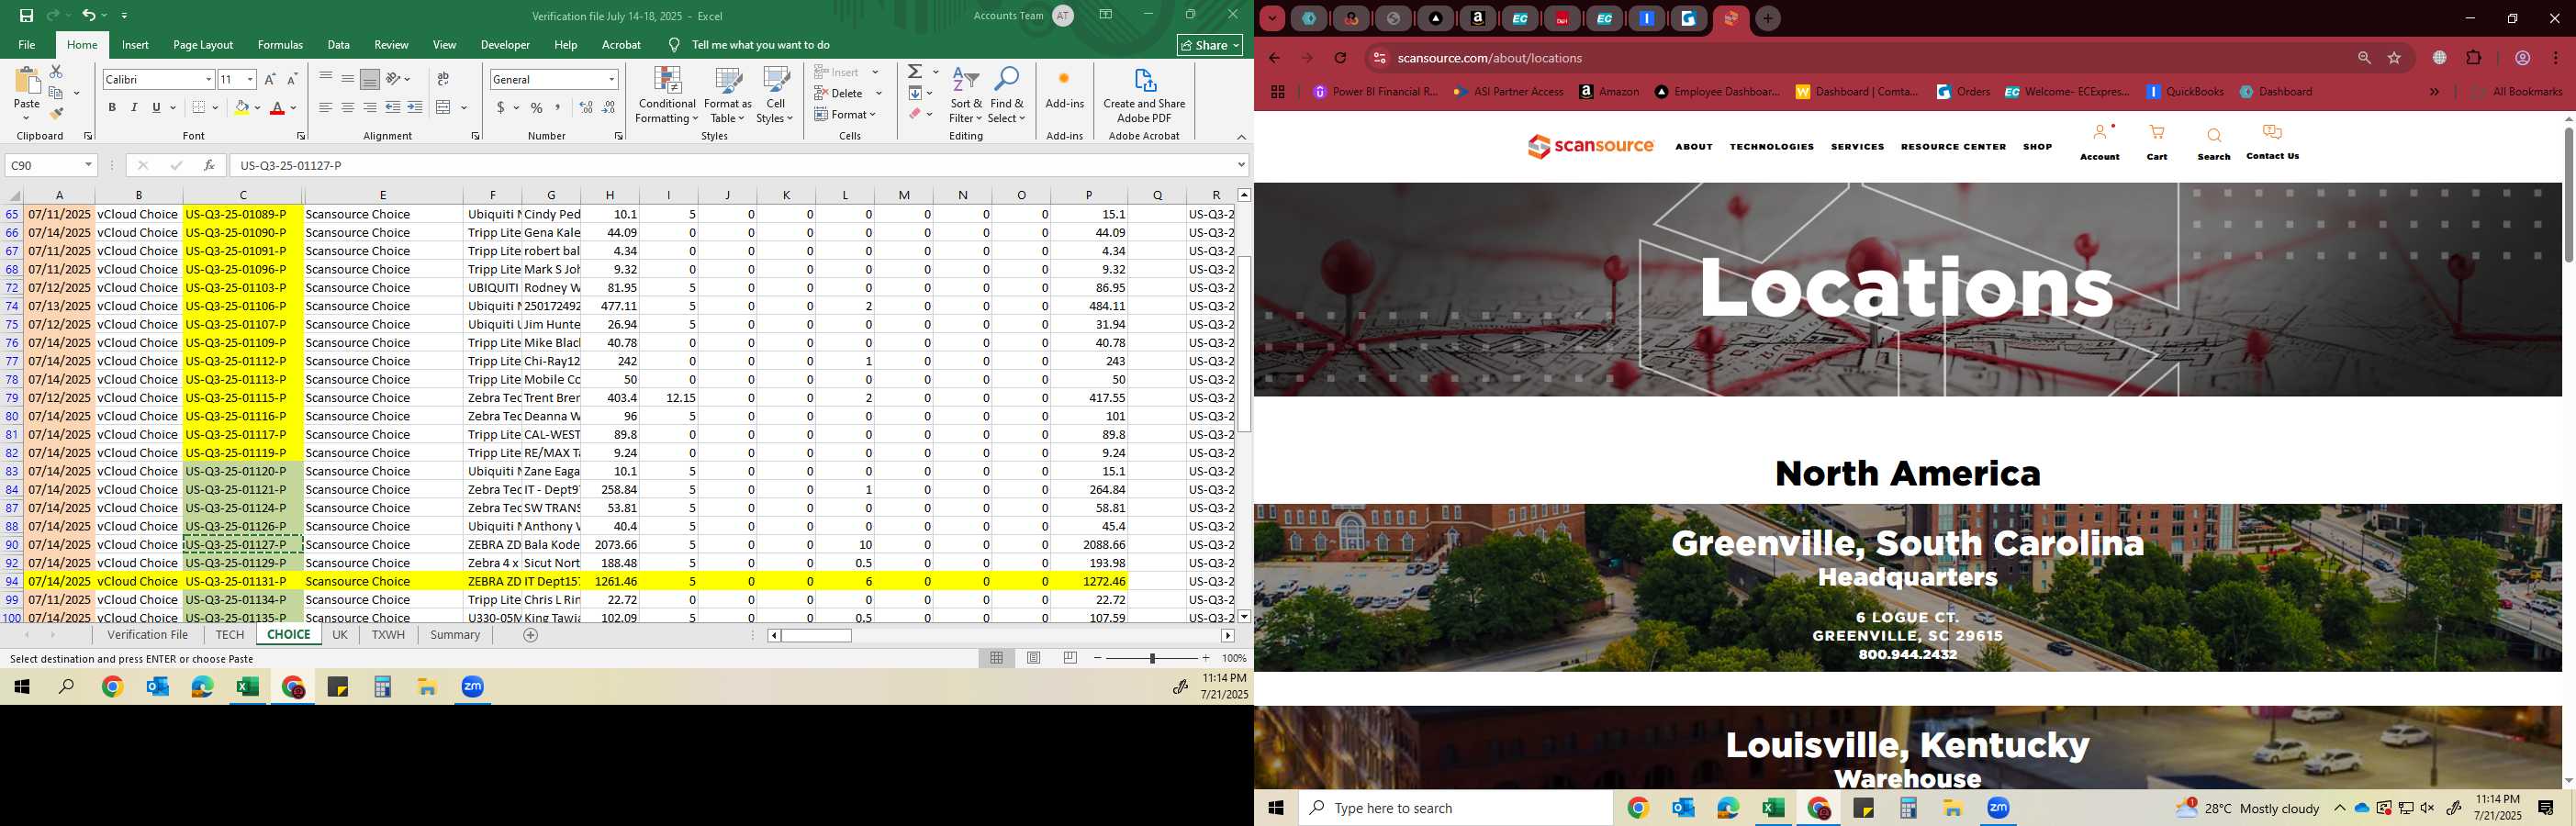The image size is (2576, 826).
Task: Switch to Page Layout view in status bar
Action: coord(1033,658)
